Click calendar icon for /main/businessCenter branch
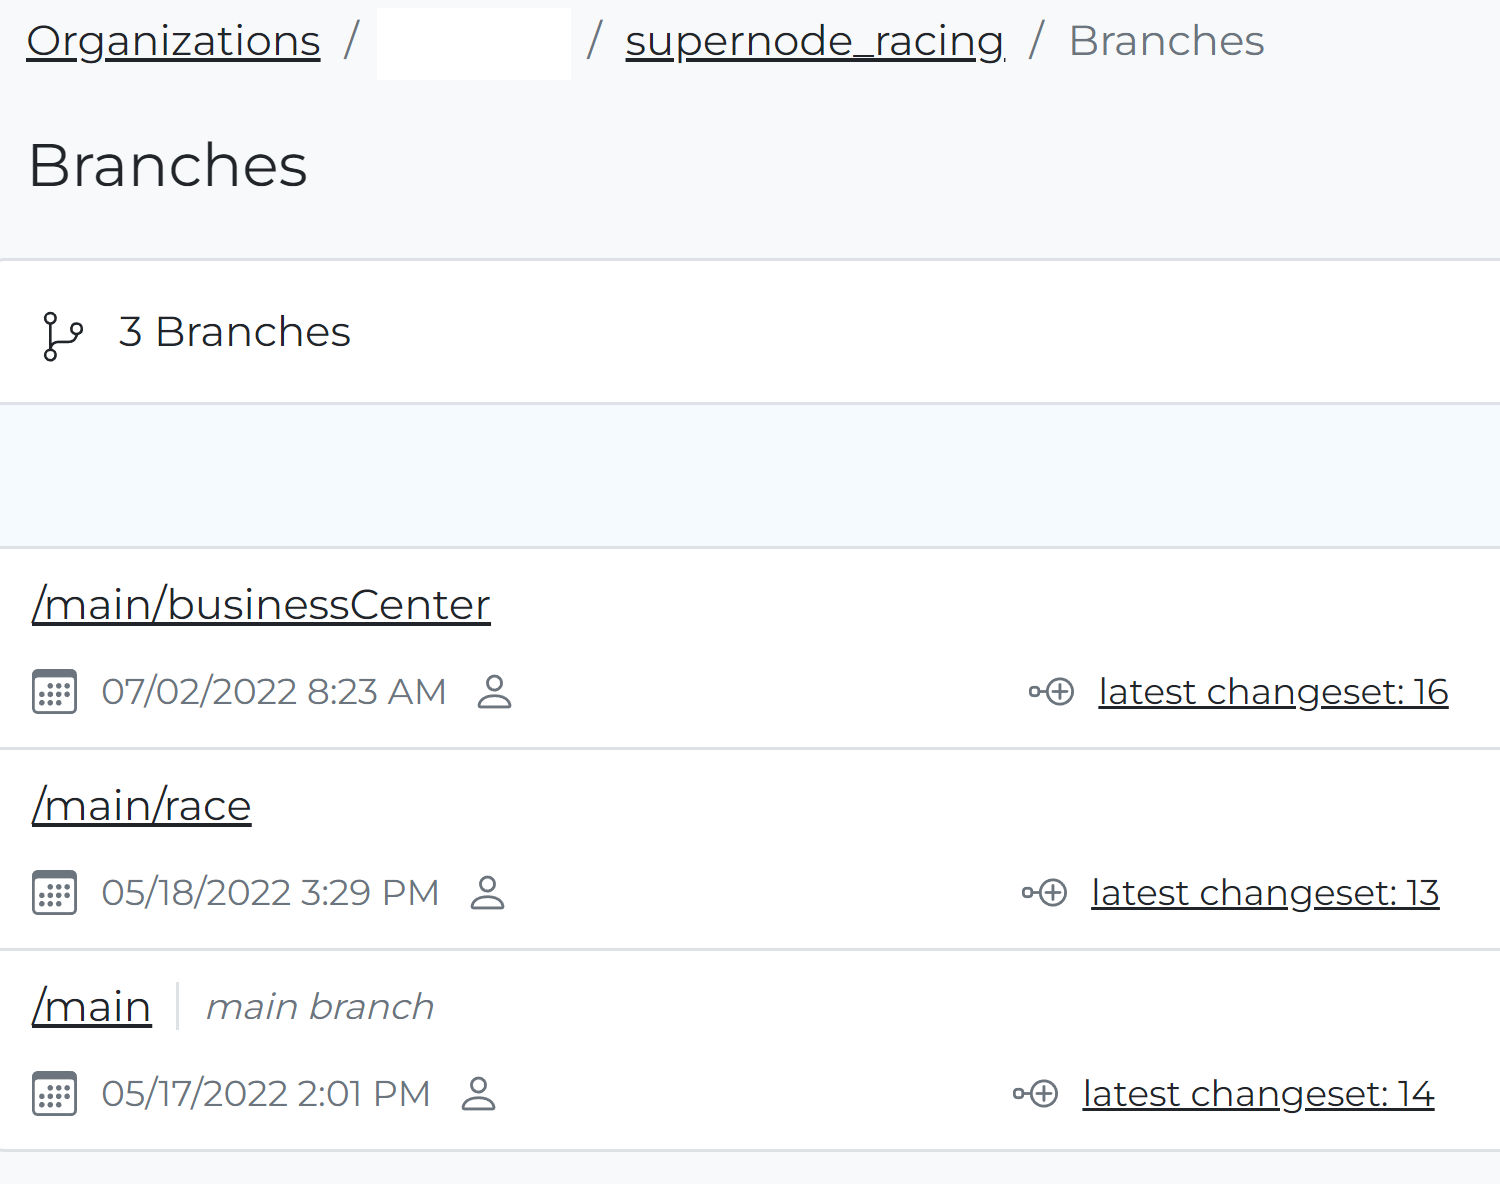Viewport: 1500px width, 1184px height. (55, 692)
